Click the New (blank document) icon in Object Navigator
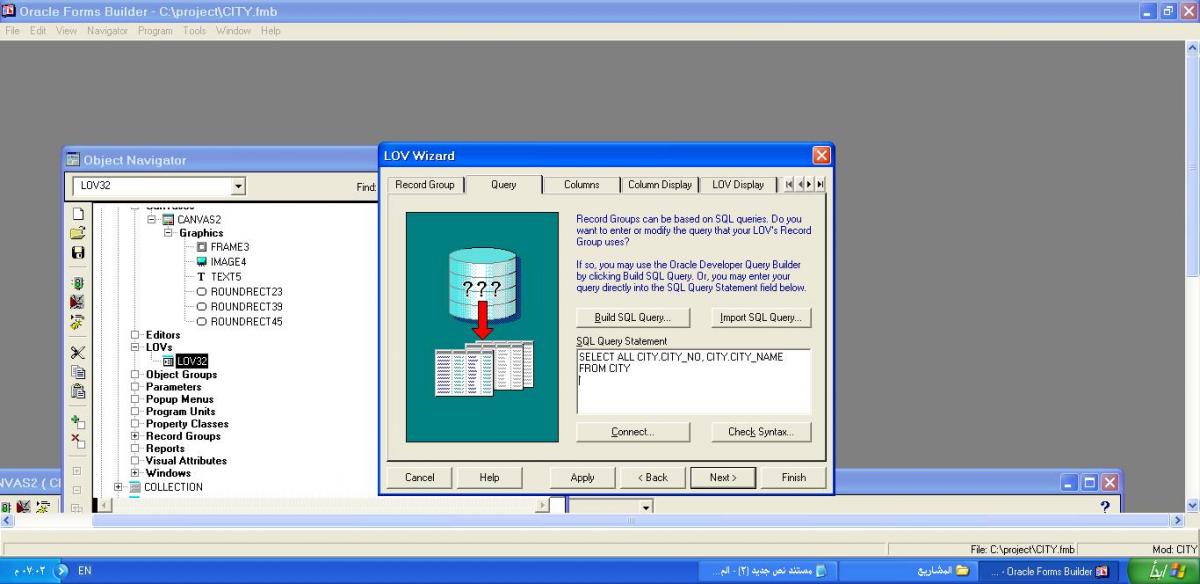The image size is (1200, 584). 77,213
